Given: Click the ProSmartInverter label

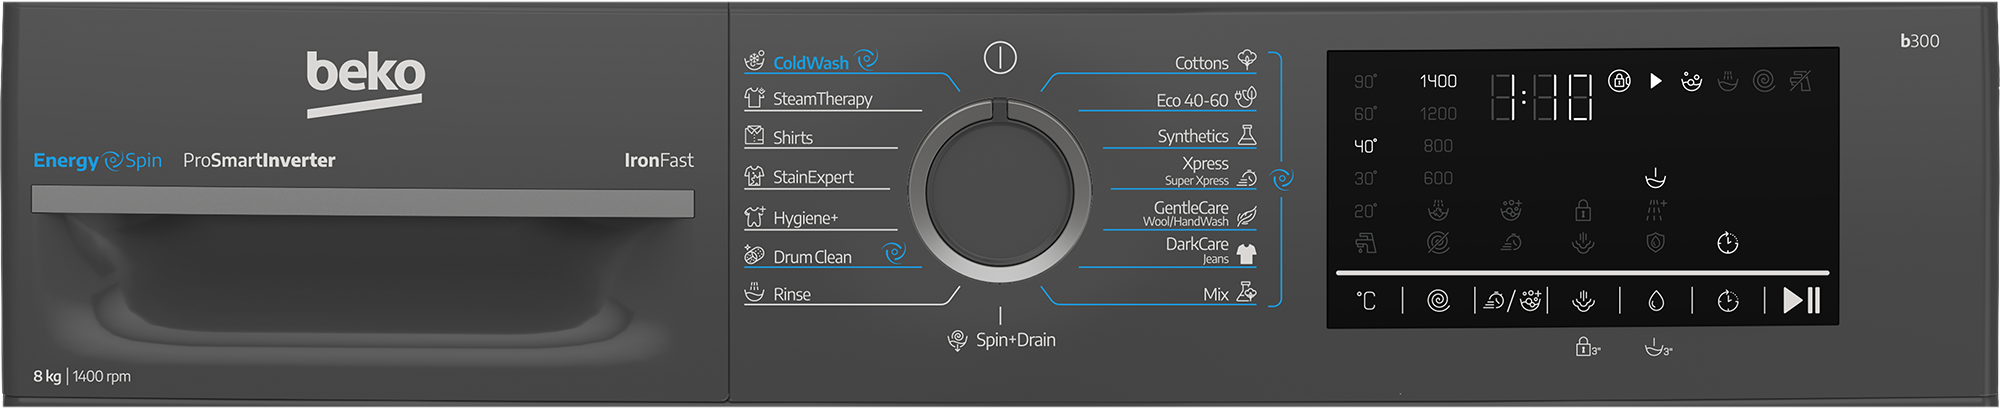Looking at the screenshot, I should [259, 160].
